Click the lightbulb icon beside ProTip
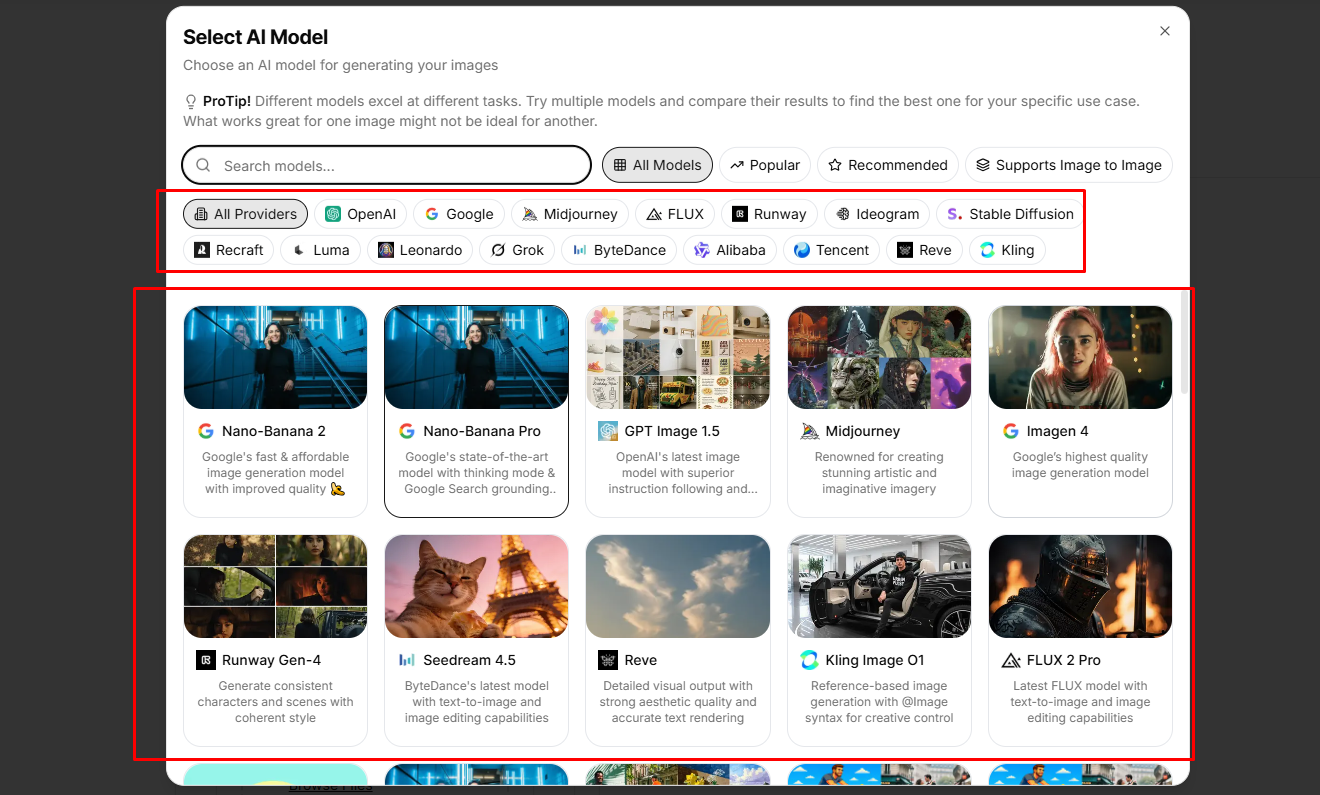This screenshot has width=1320, height=795. (191, 102)
